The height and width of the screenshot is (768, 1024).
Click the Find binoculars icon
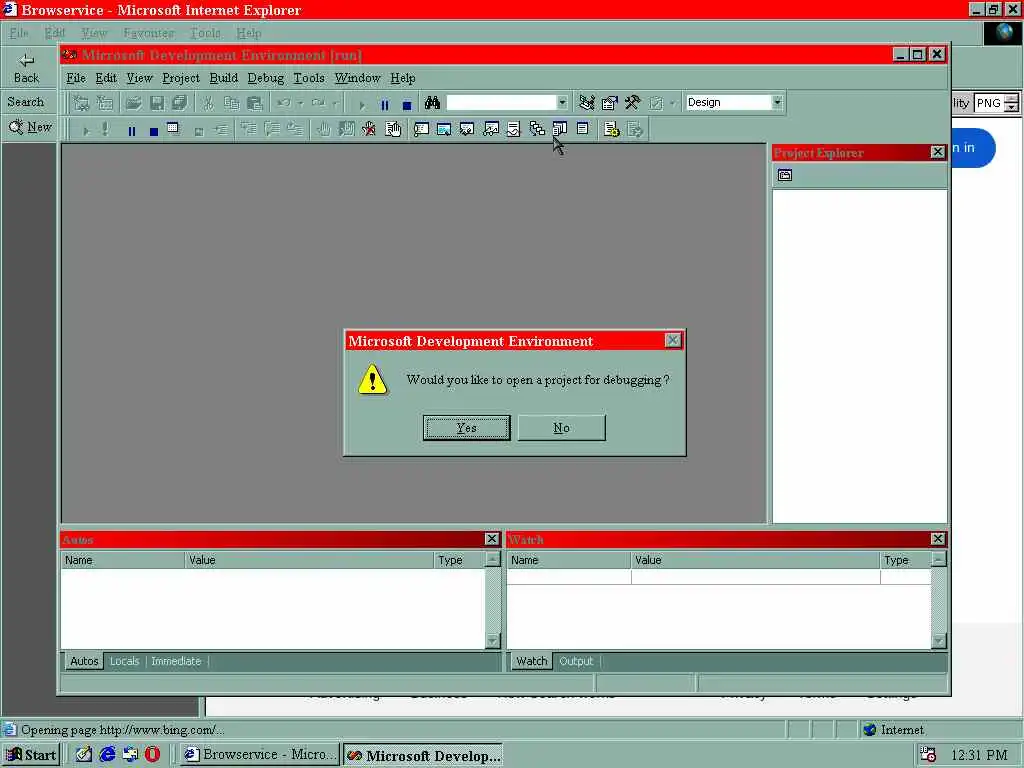[432, 103]
